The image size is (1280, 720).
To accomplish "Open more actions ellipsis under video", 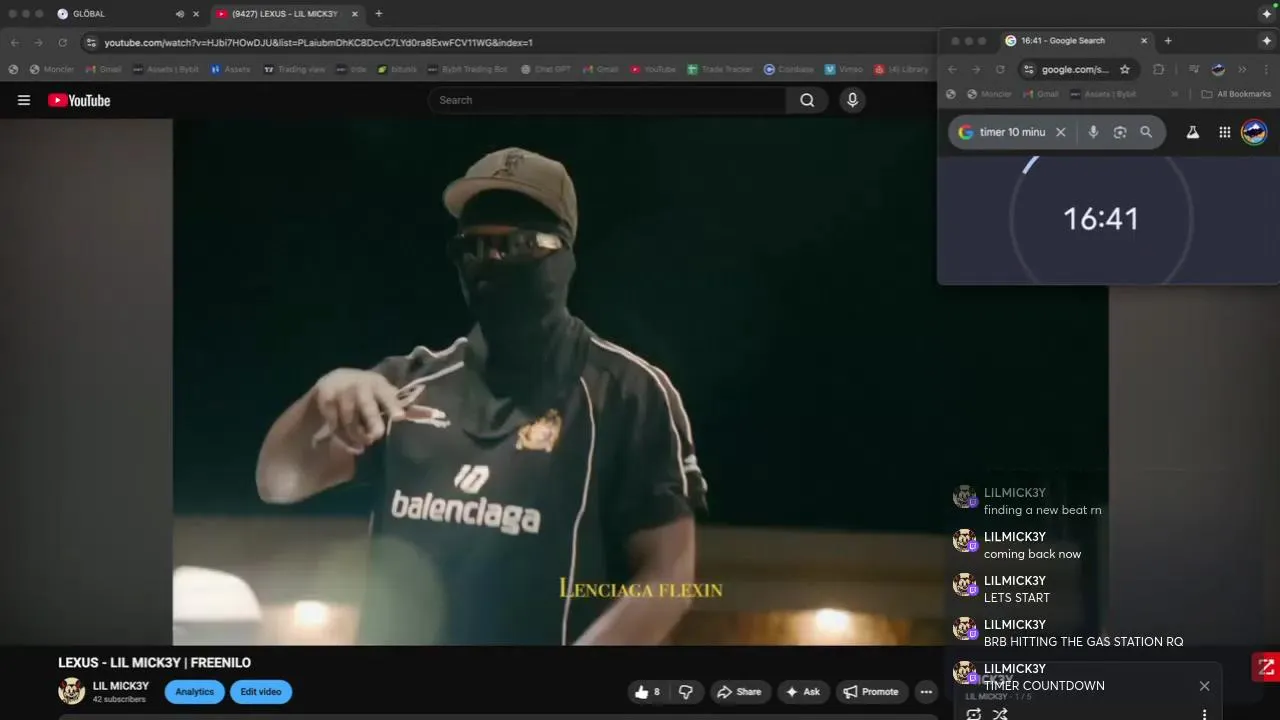I will pos(926,692).
